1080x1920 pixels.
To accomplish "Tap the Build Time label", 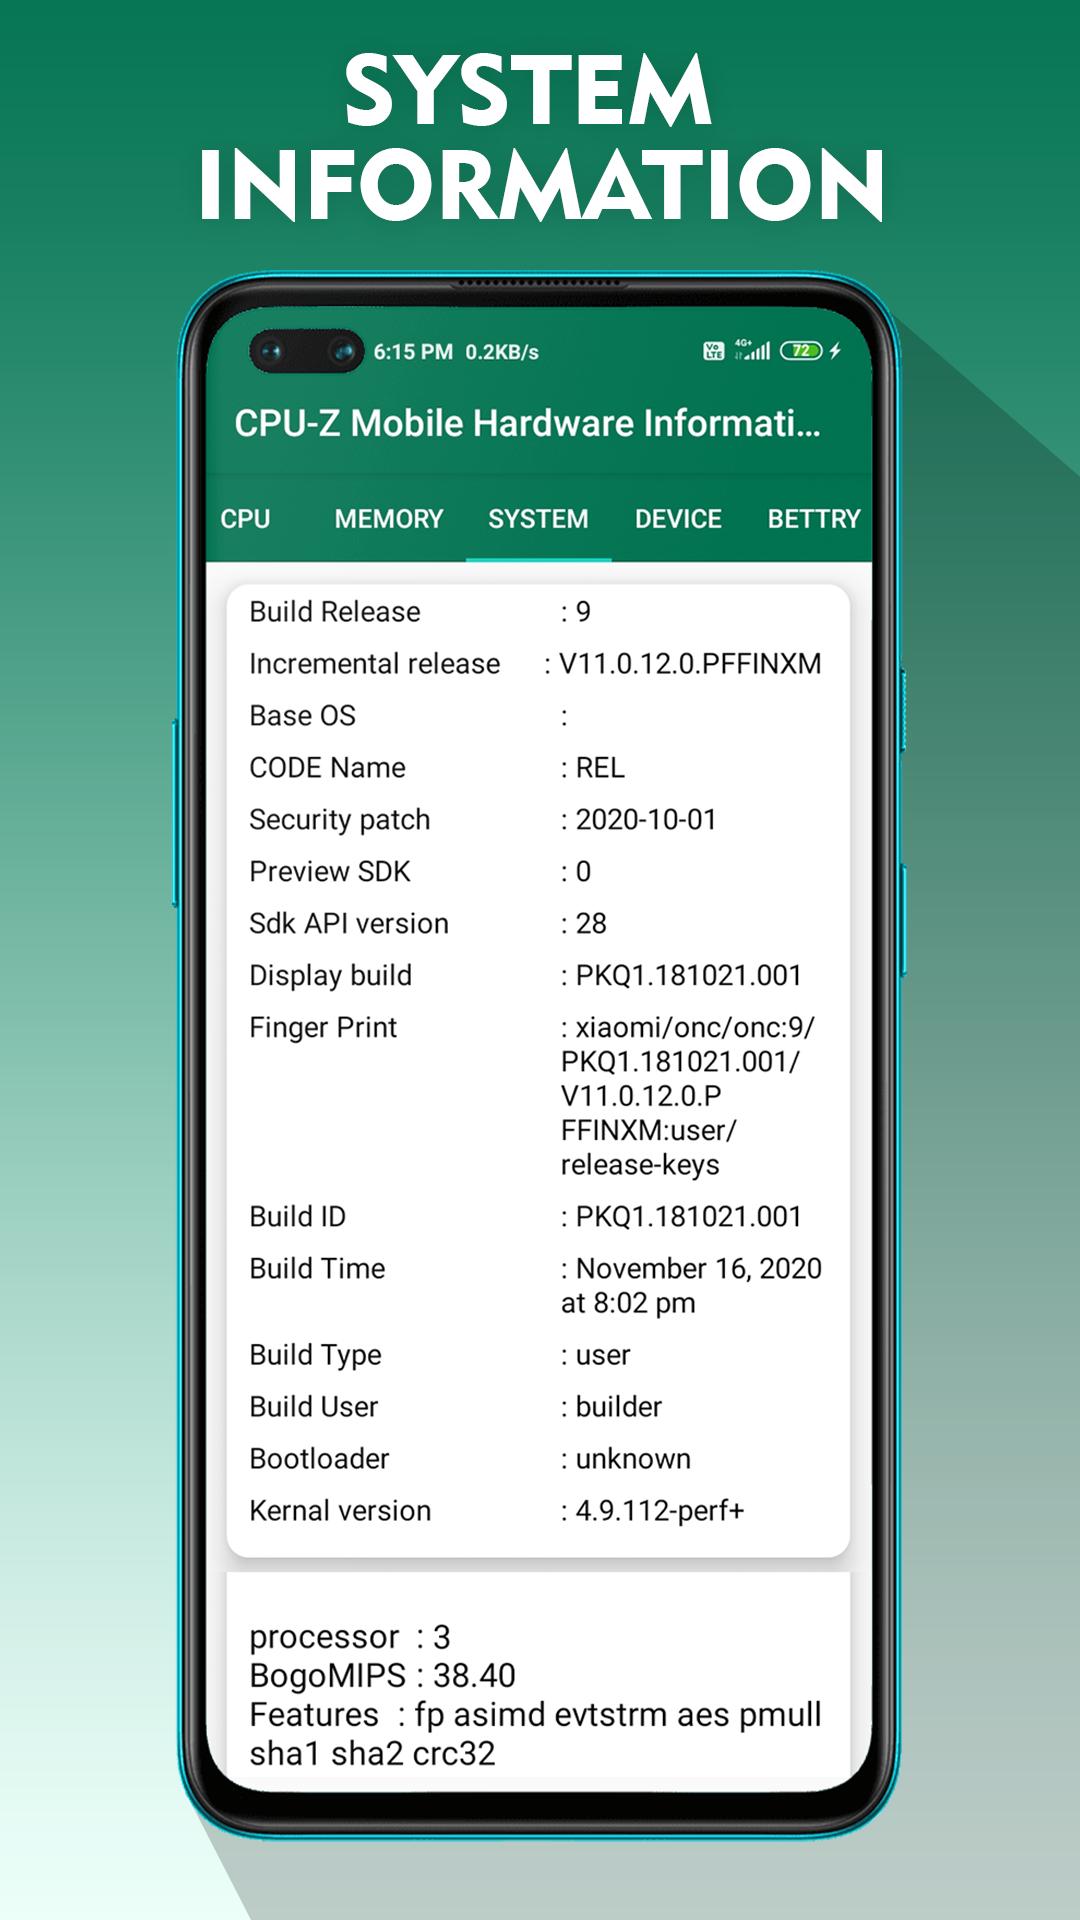I will click(x=317, y=1269).
